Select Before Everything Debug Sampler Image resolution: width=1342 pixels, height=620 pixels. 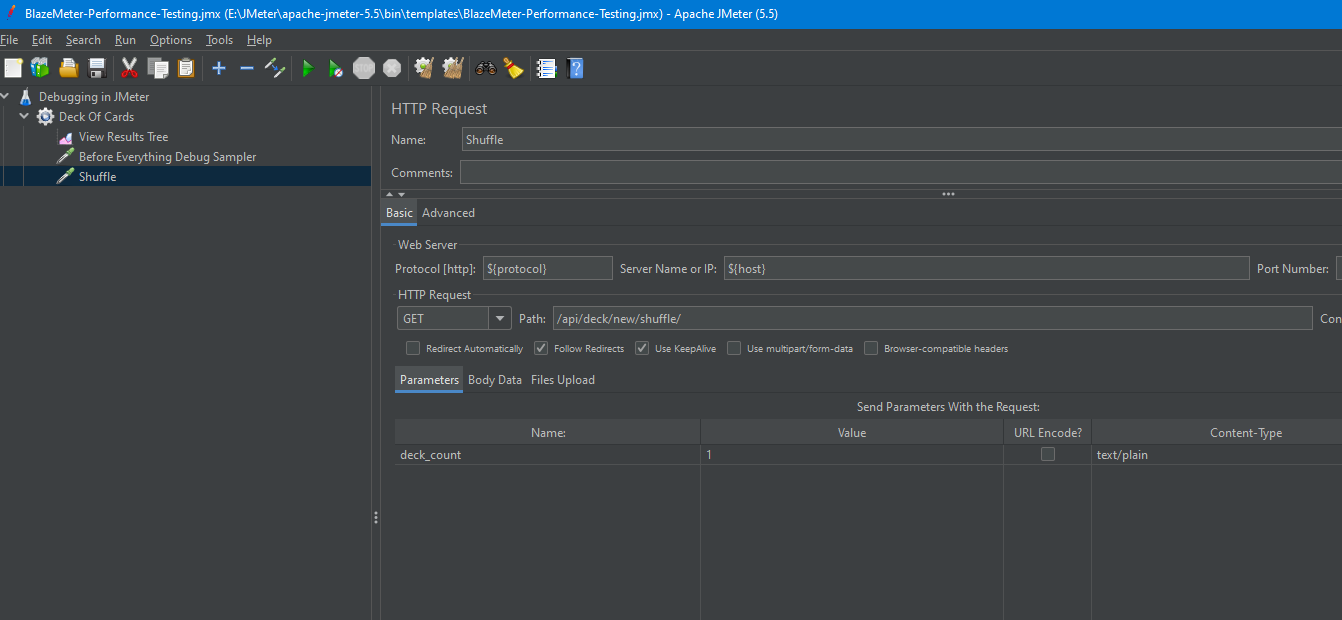pos(167,157)
